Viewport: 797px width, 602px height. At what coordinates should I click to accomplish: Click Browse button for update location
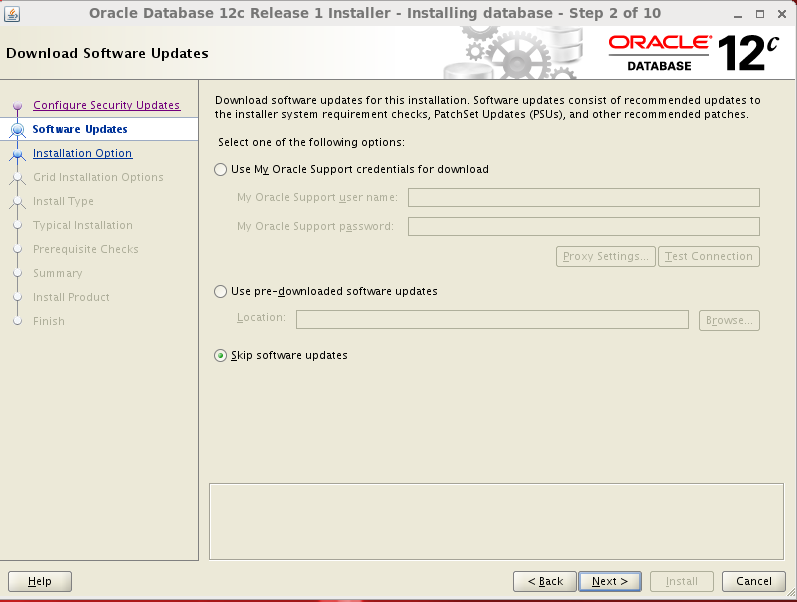729,320
